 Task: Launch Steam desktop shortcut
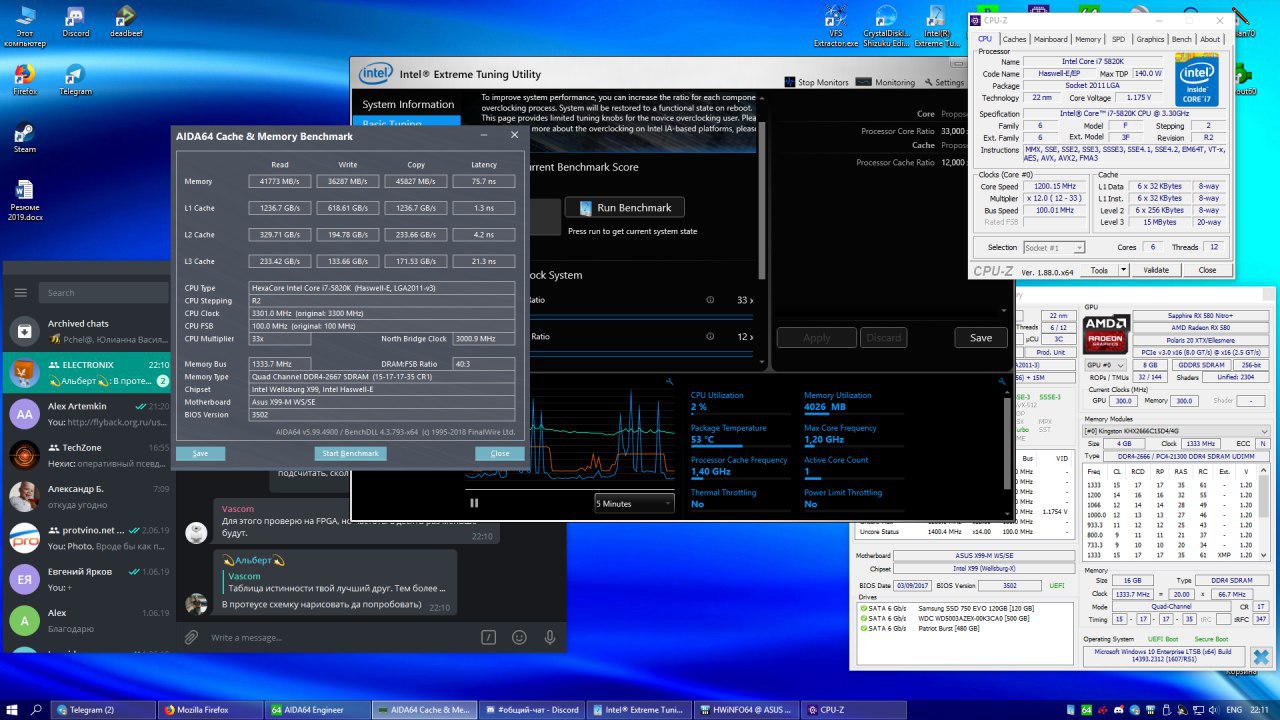24,137
